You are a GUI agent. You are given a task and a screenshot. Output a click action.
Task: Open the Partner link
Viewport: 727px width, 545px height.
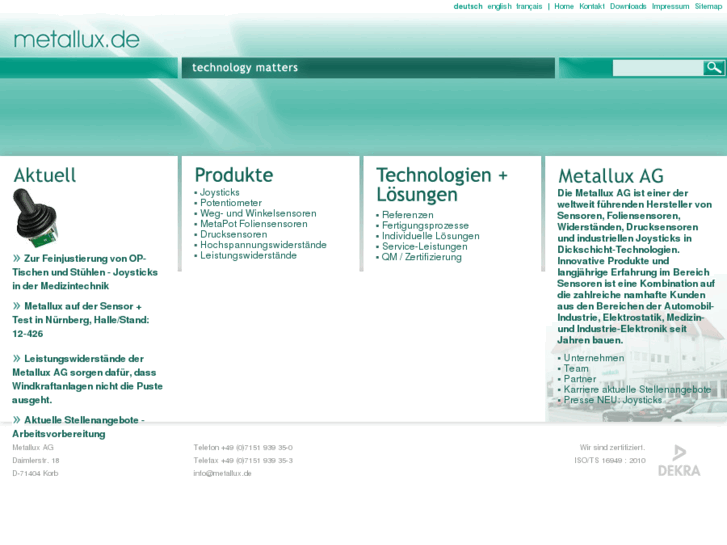tap(580, 378)
